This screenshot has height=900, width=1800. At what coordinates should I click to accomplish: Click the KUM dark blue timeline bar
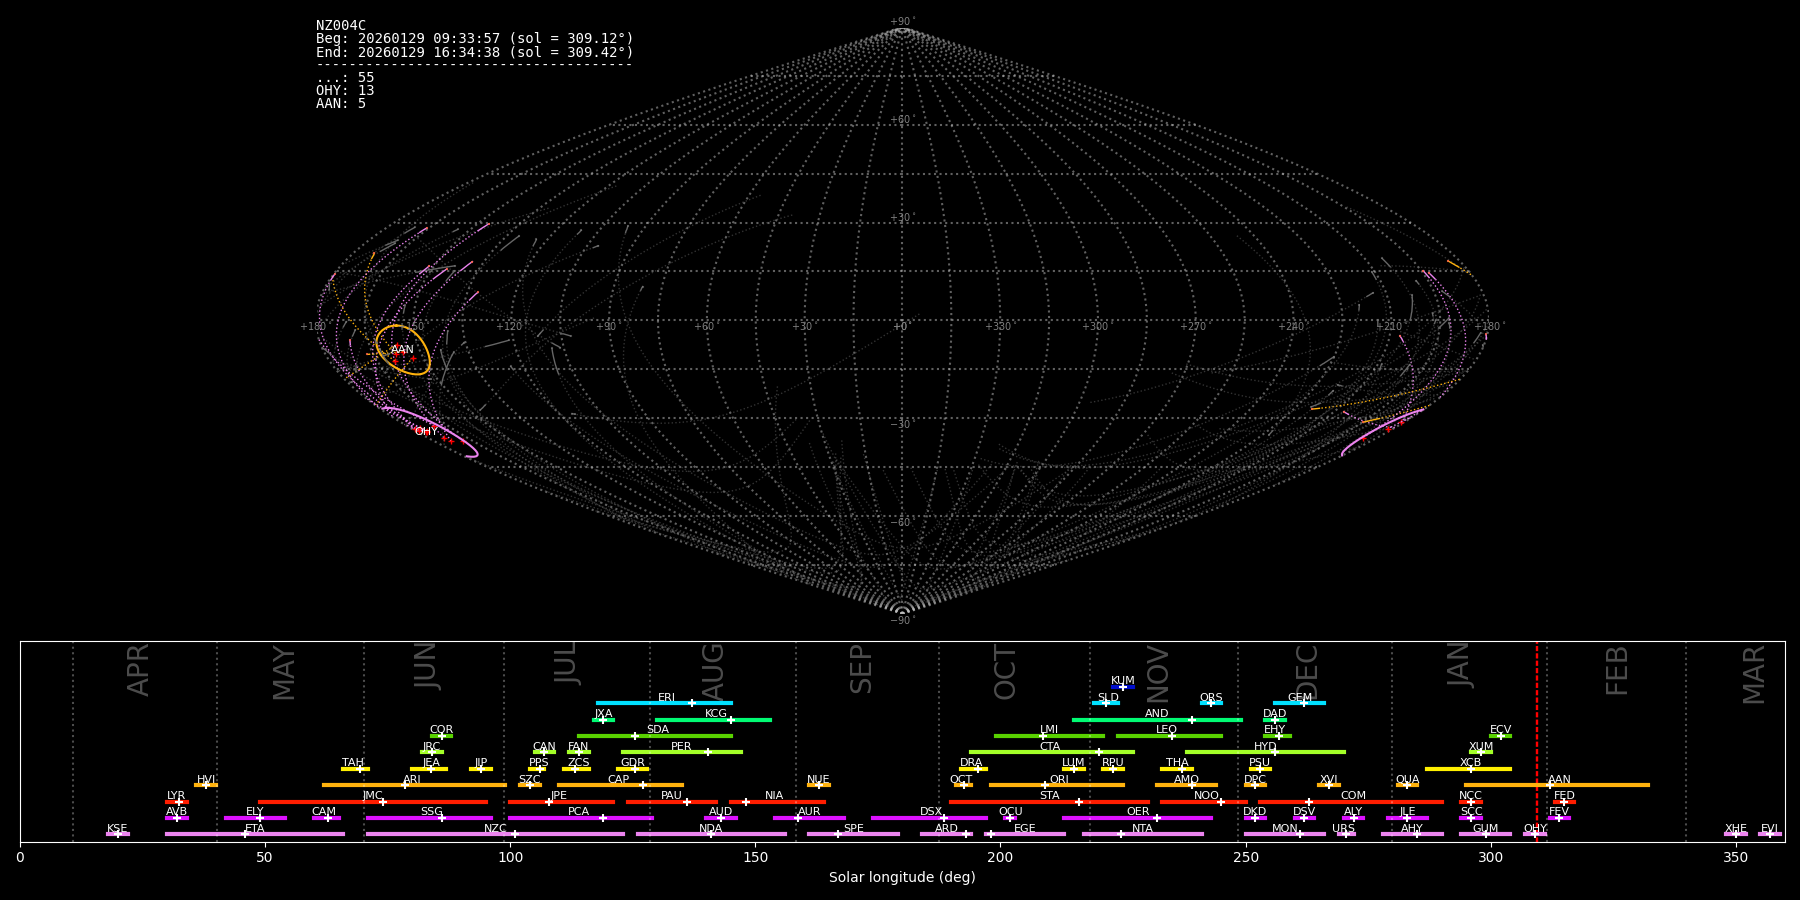[1123, 687]
